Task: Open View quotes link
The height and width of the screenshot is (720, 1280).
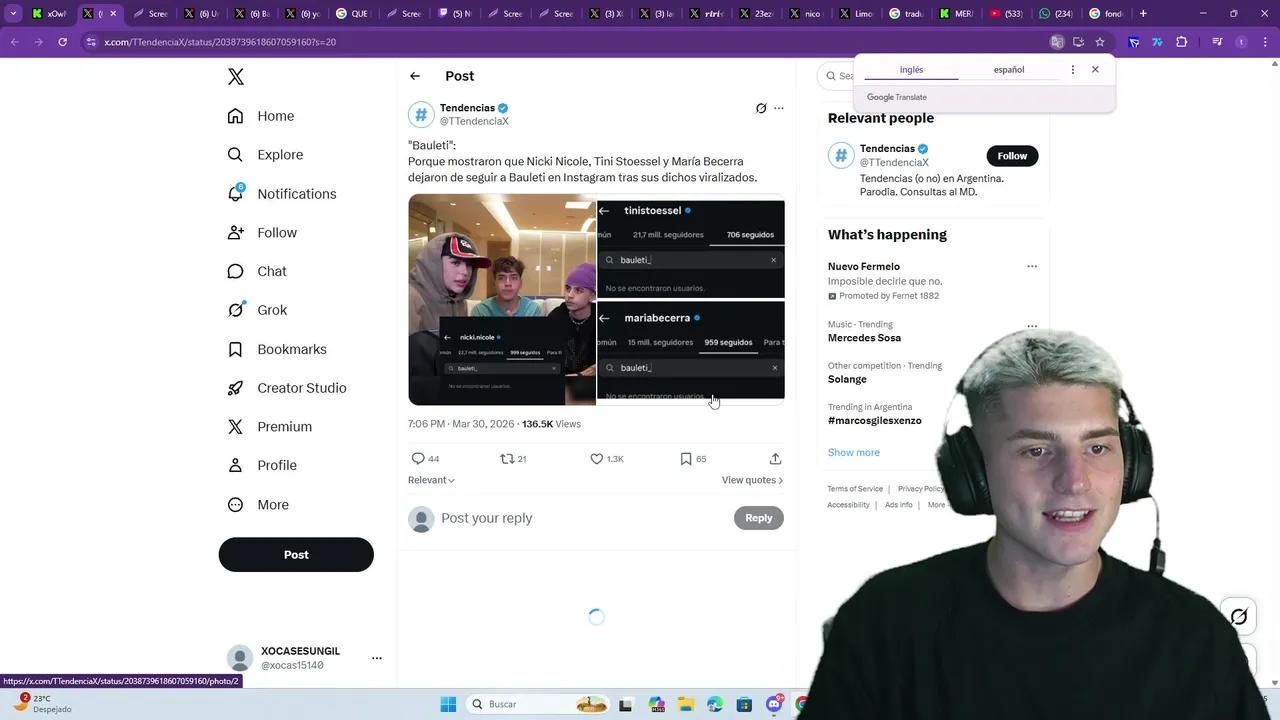Action: [752, 480]
